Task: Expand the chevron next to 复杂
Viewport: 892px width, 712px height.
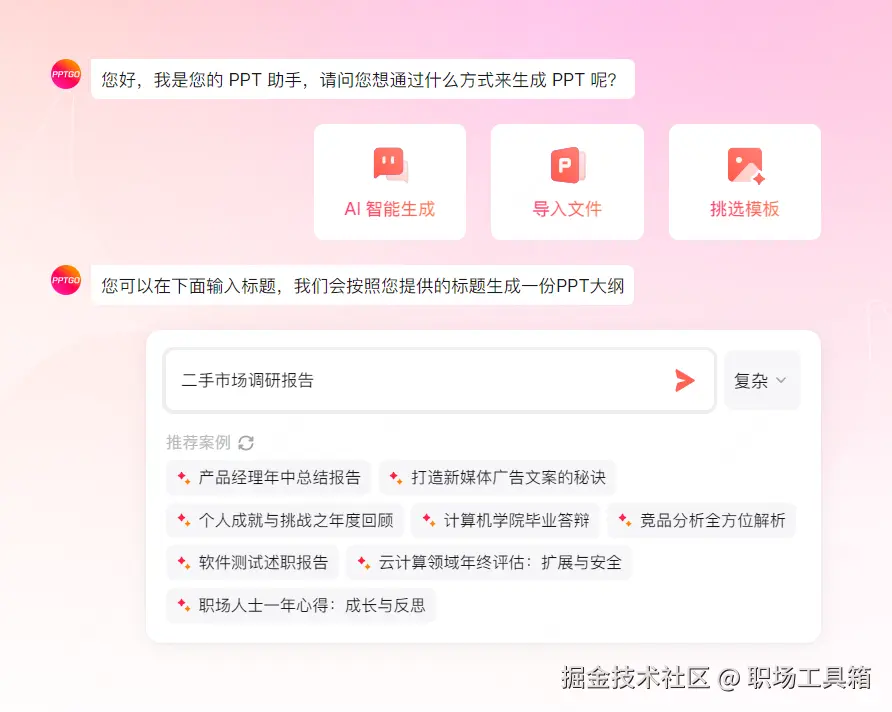Action: pyautogui.click(x=781, y=380)
